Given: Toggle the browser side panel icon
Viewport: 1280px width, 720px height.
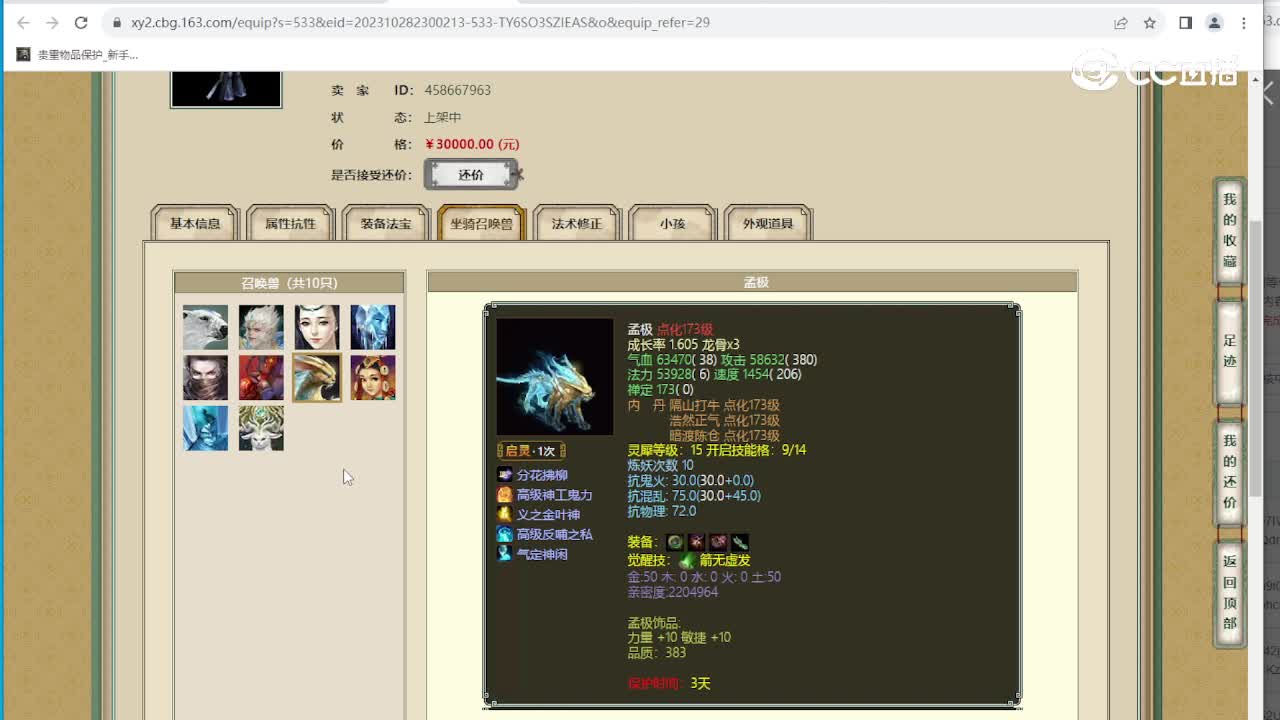Looking at the screenshot, I should pos(1185,22).
